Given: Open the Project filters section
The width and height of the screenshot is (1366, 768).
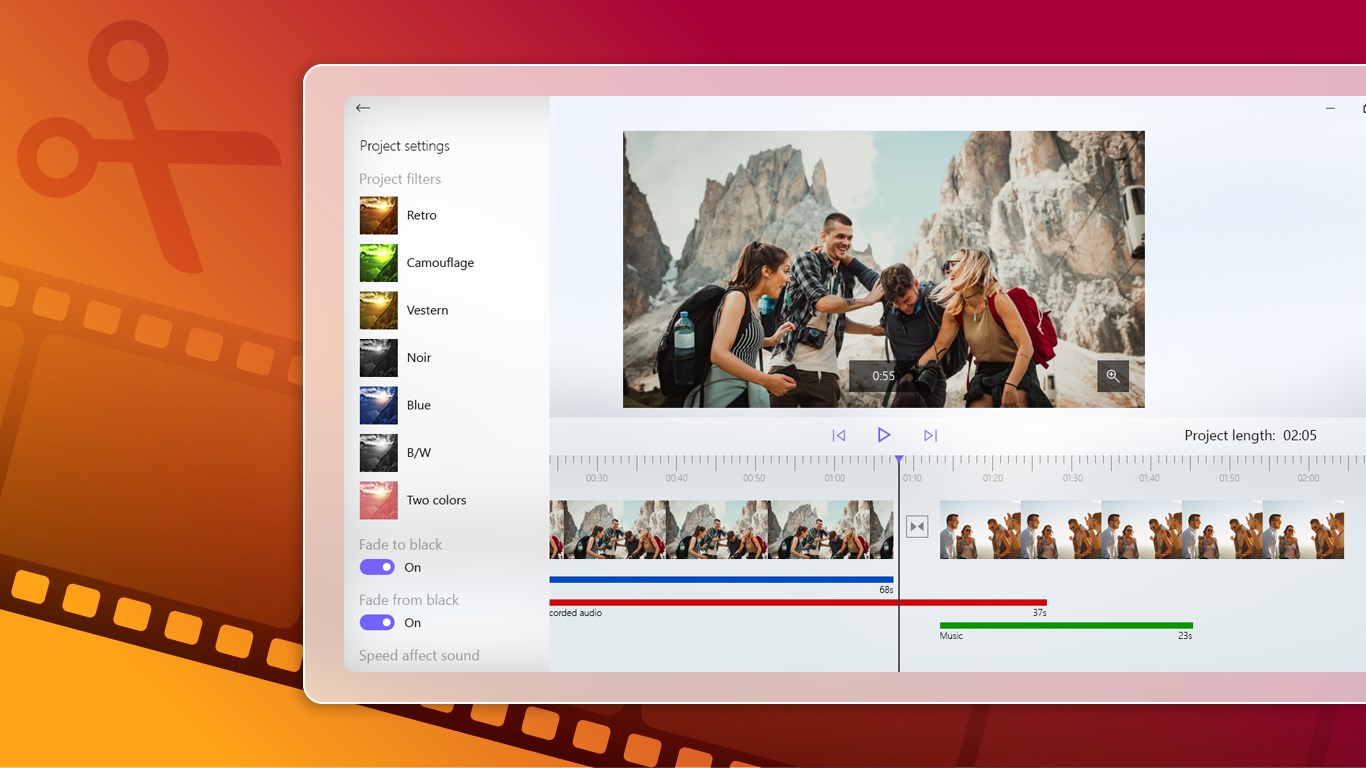Looking at the screenshot, I should point(400,178).
